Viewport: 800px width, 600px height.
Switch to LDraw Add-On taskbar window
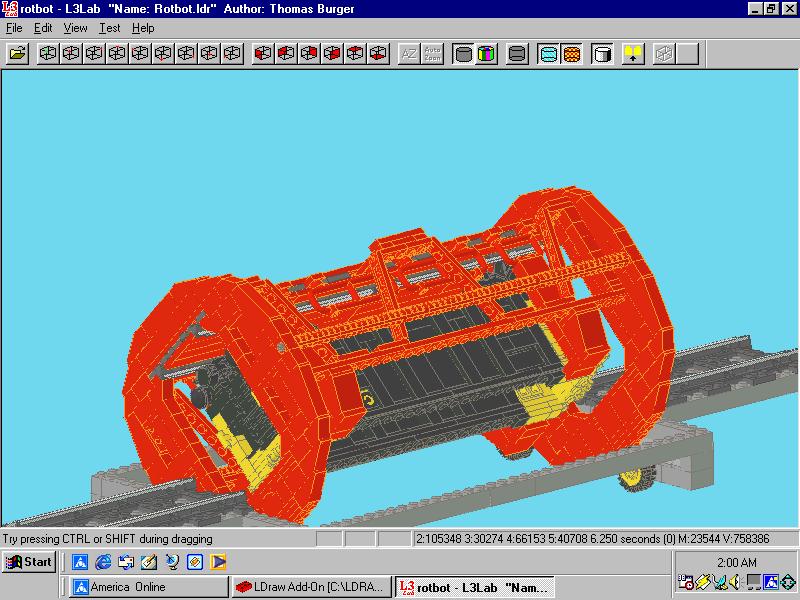(311, 587)
